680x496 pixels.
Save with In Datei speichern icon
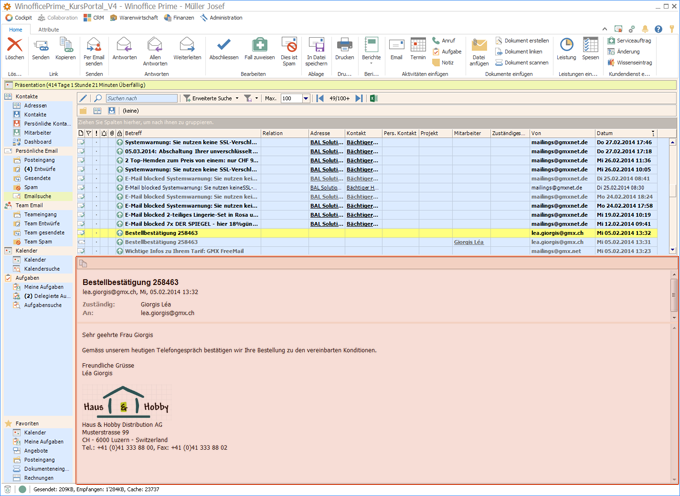click(316, 45)
